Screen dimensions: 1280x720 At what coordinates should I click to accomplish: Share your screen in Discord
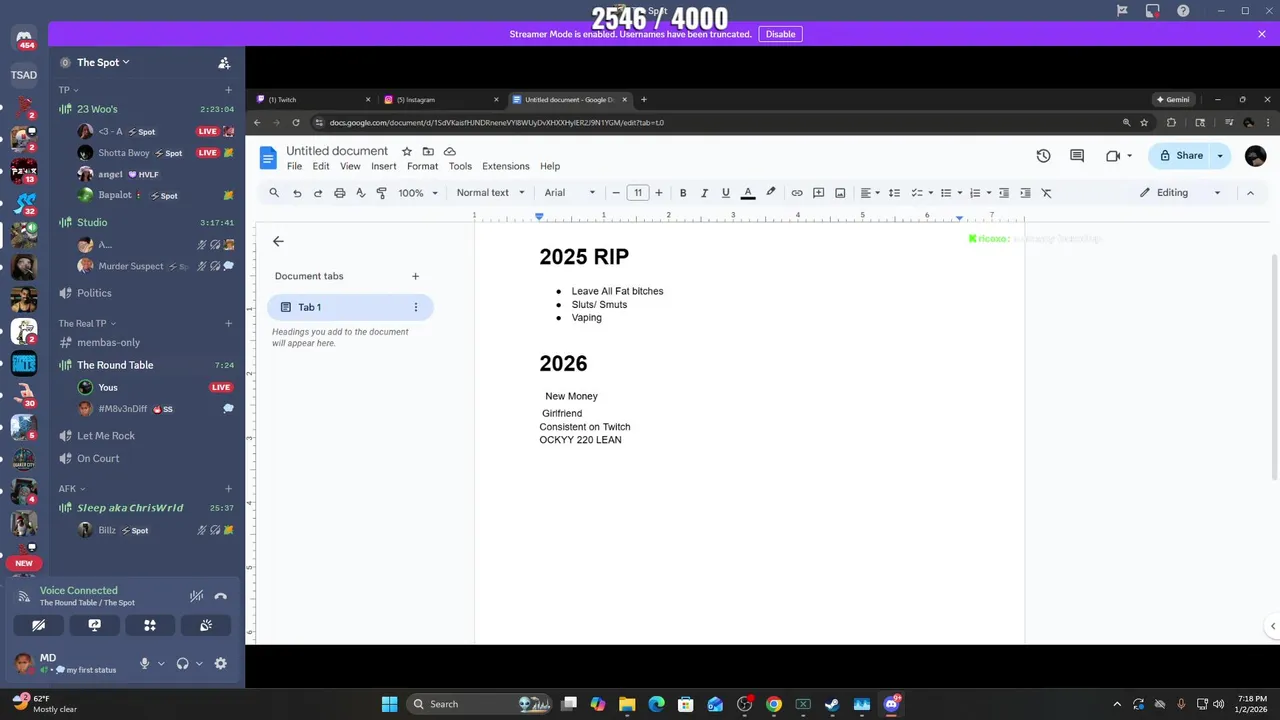(94, 625)
